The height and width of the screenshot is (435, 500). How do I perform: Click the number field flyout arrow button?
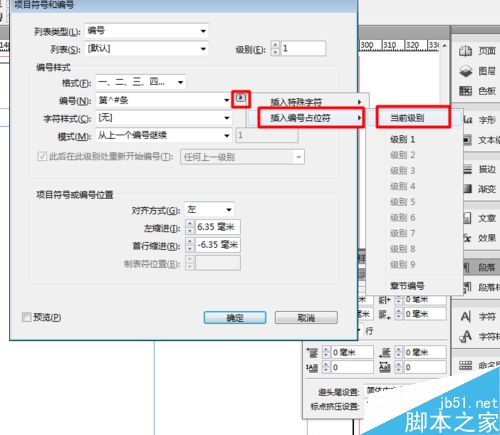click(241, 98)
